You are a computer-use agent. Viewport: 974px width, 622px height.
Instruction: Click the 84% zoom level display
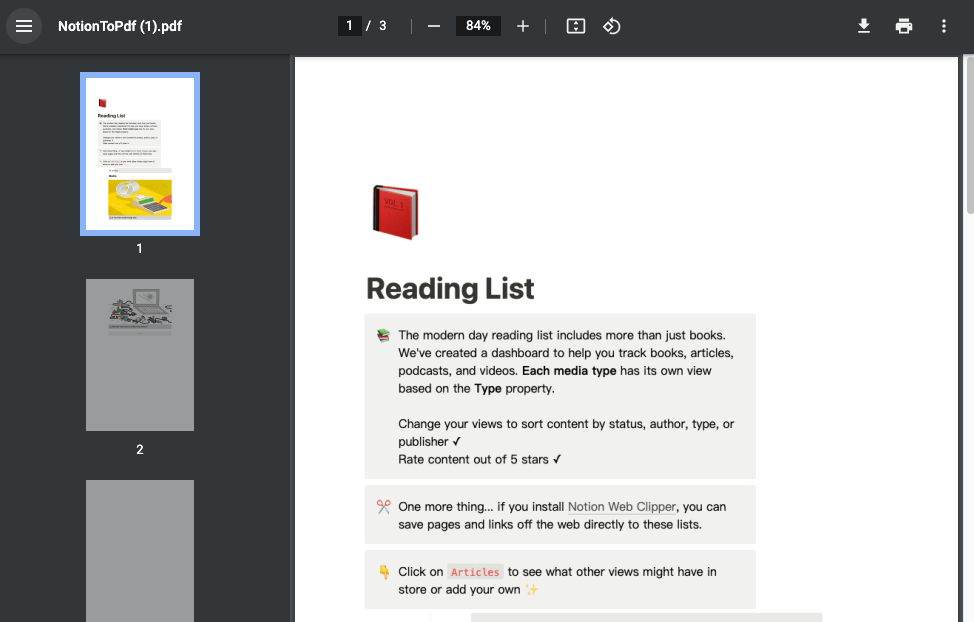(x=477, y=26)
